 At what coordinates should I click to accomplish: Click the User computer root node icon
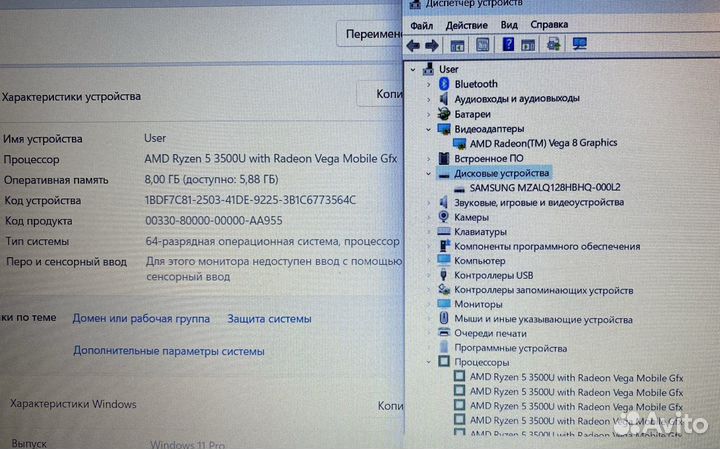428,69
